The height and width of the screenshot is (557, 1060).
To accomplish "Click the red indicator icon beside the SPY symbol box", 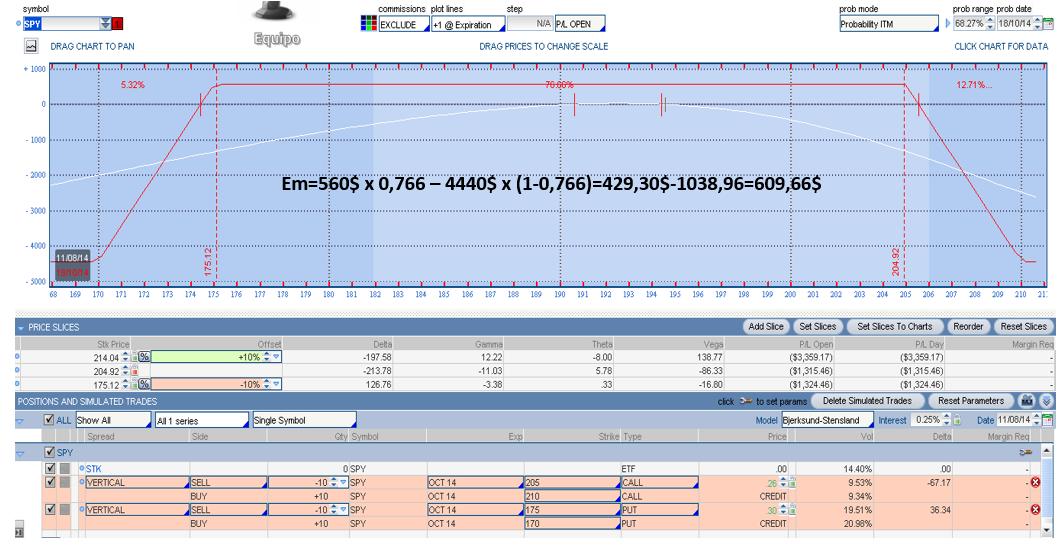I will click(x=118, y=24).
